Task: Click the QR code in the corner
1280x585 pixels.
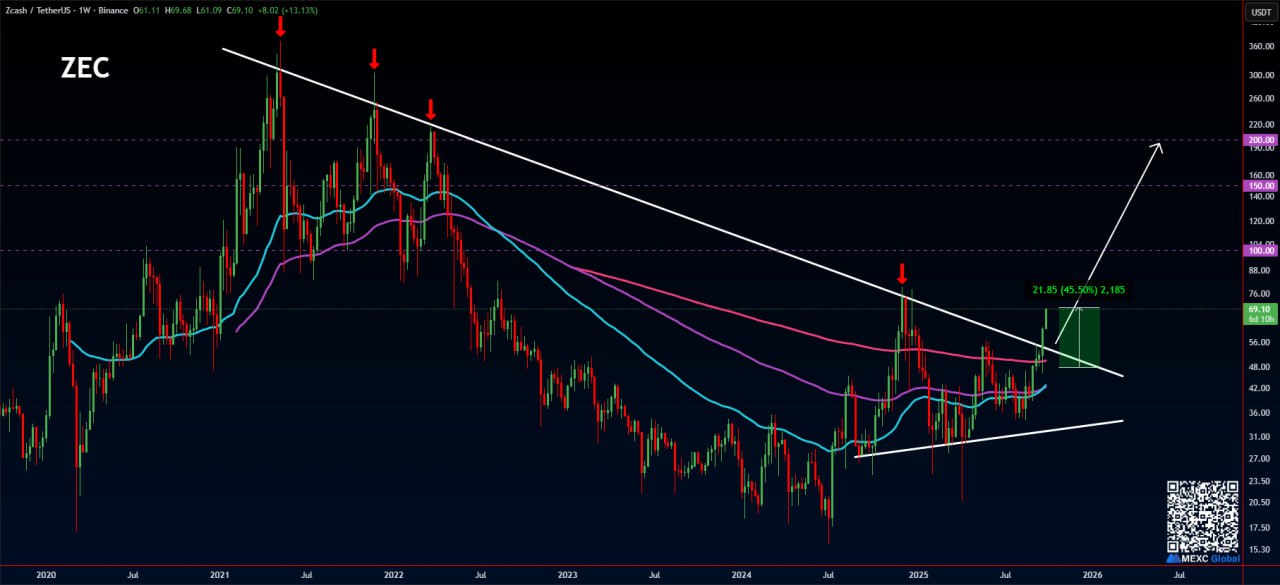Action: pyautogui.click(x=1203, y=515)
